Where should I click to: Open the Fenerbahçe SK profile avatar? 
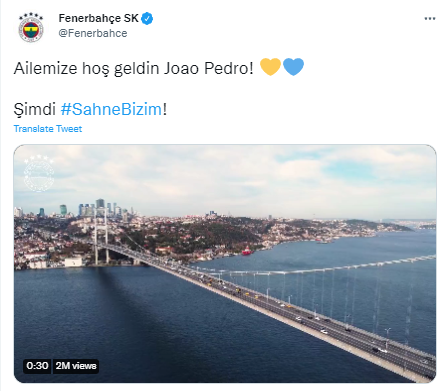pyautogui.click(x=31, y=28)
